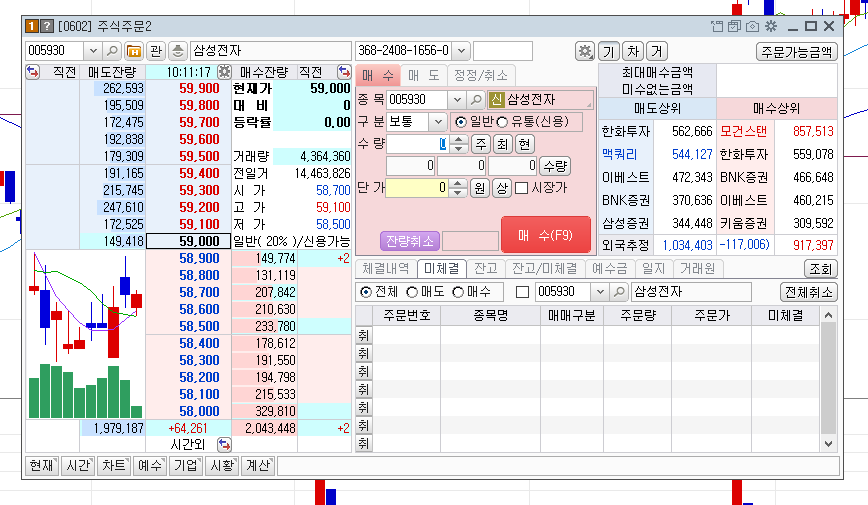
Task: Click the 현재 bottom toolbar button
Action: point(42,465)
